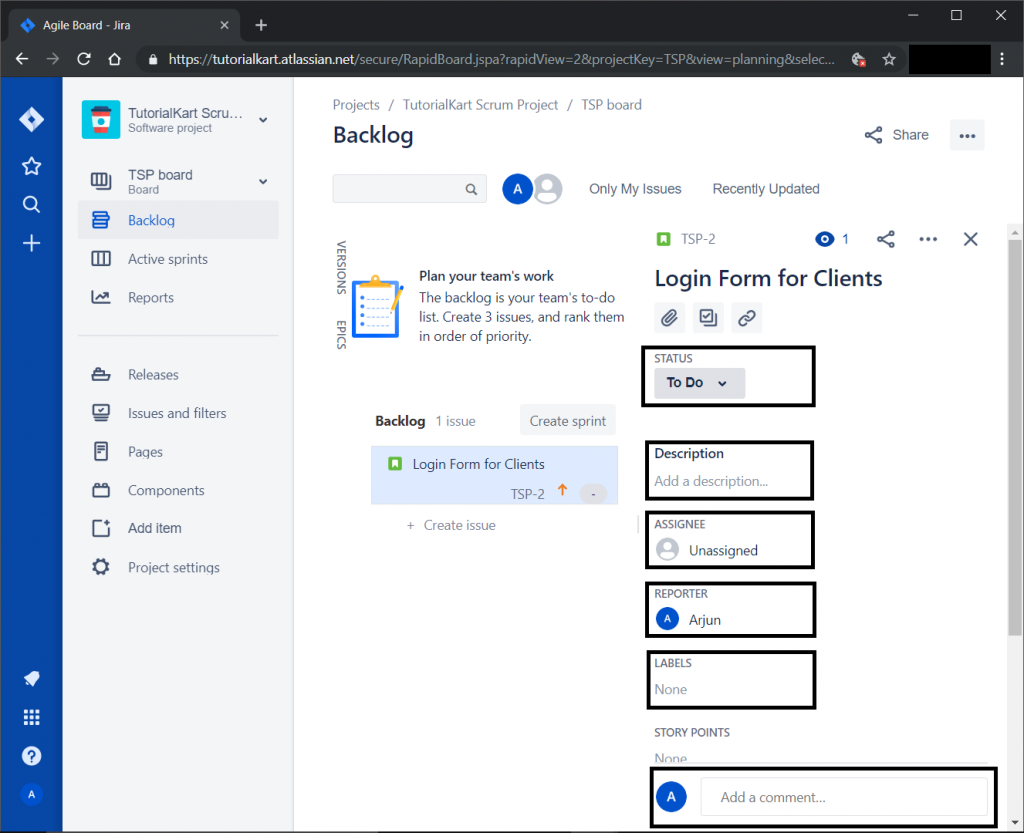Click the browser home icon
The width and height of the screenshot is (1024, 833).
114,59
